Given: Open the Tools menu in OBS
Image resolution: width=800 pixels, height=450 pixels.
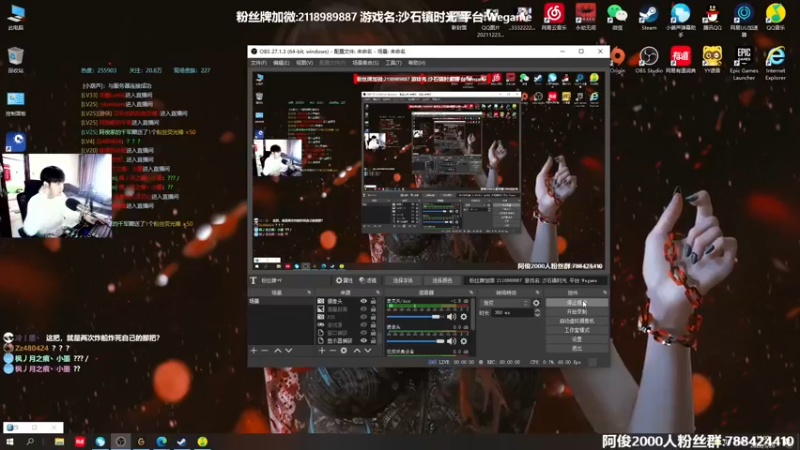Looking at the screenshot, I should [x=393, y=63].
